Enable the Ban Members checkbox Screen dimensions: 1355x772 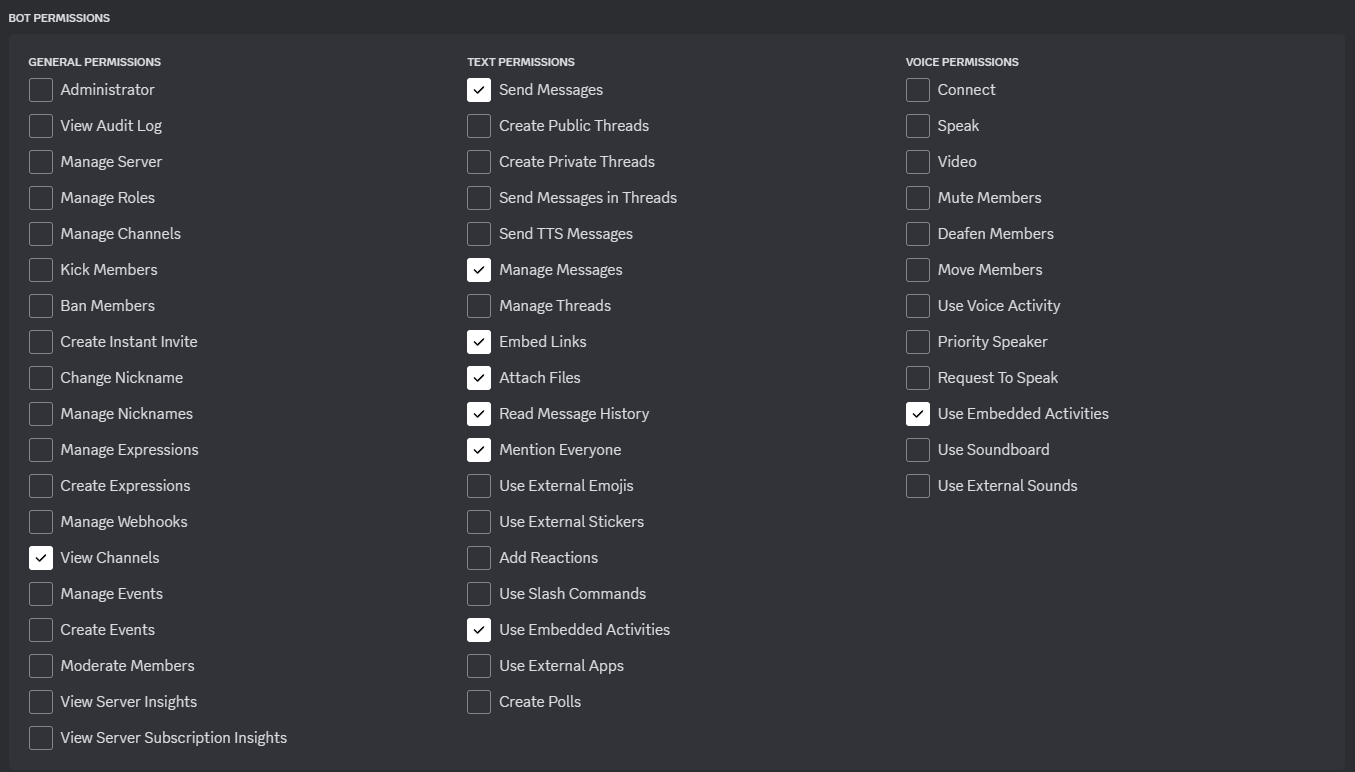[40, 305]
